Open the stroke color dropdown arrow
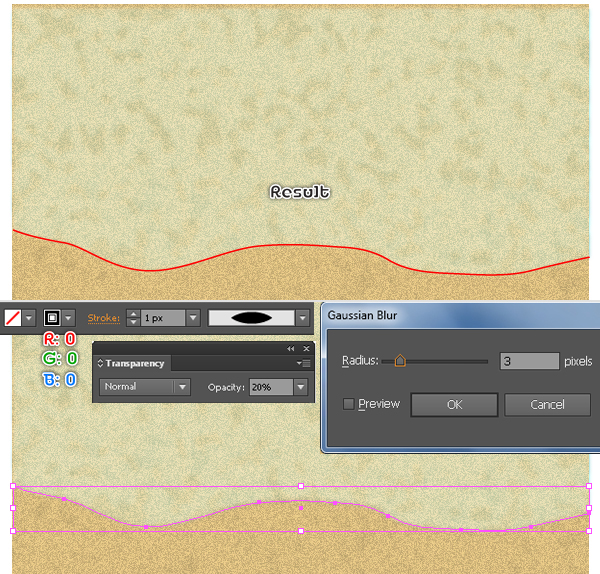600x574 pixels. pos(68,318)
